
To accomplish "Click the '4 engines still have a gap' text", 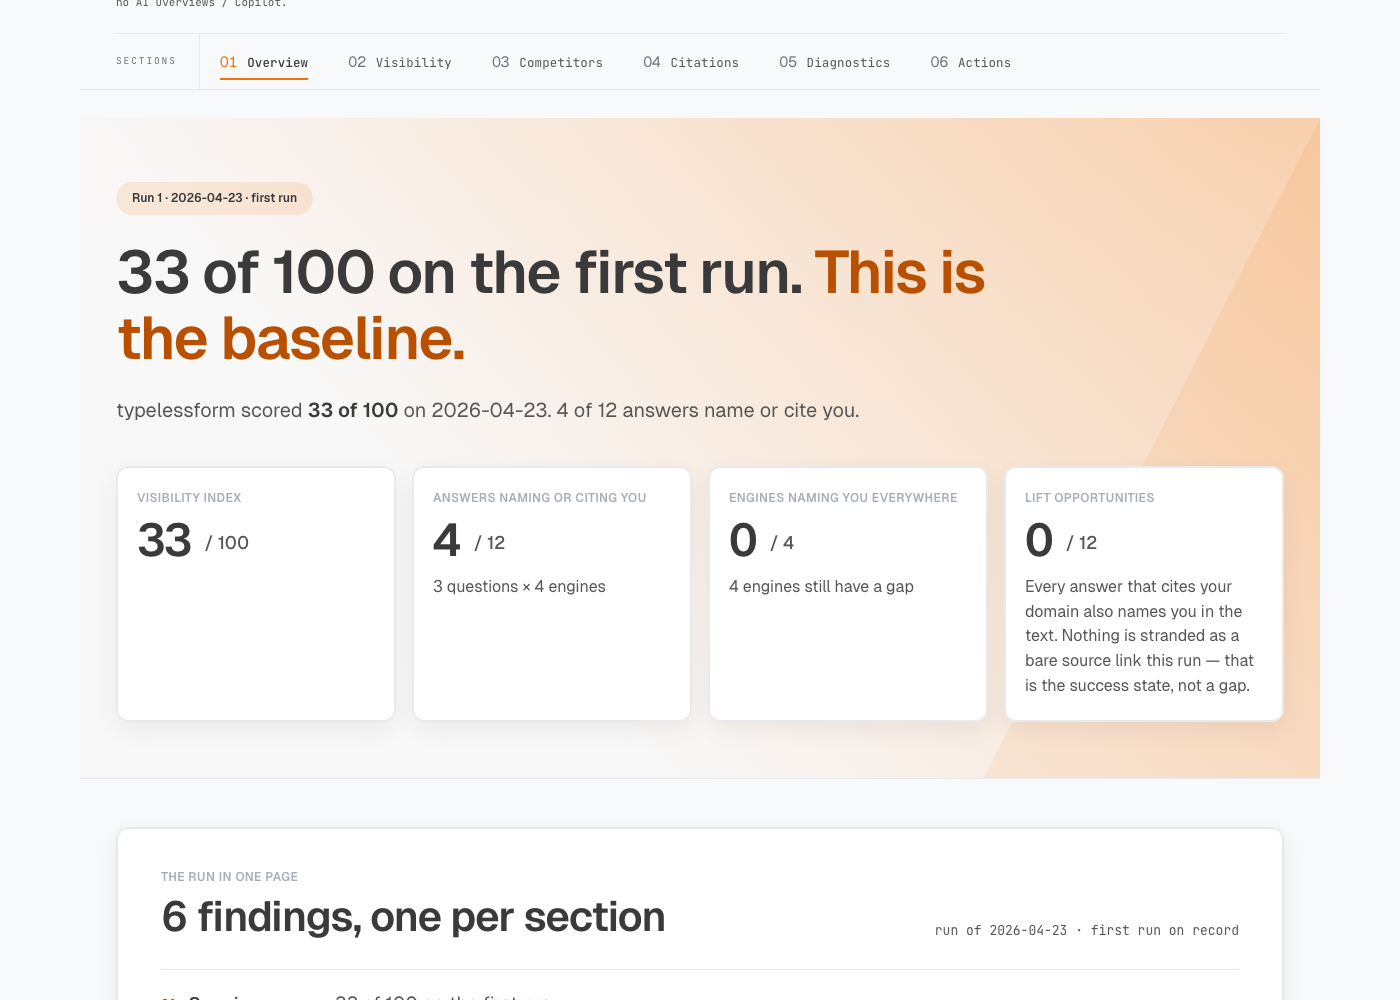I will point(821,587).
